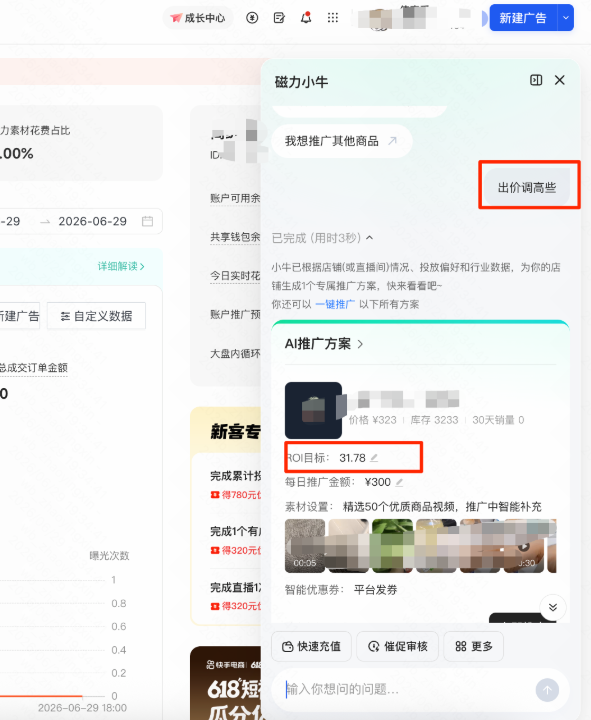Open the calendar icon in date range
The image size is (591, 720).
(147, 221)
